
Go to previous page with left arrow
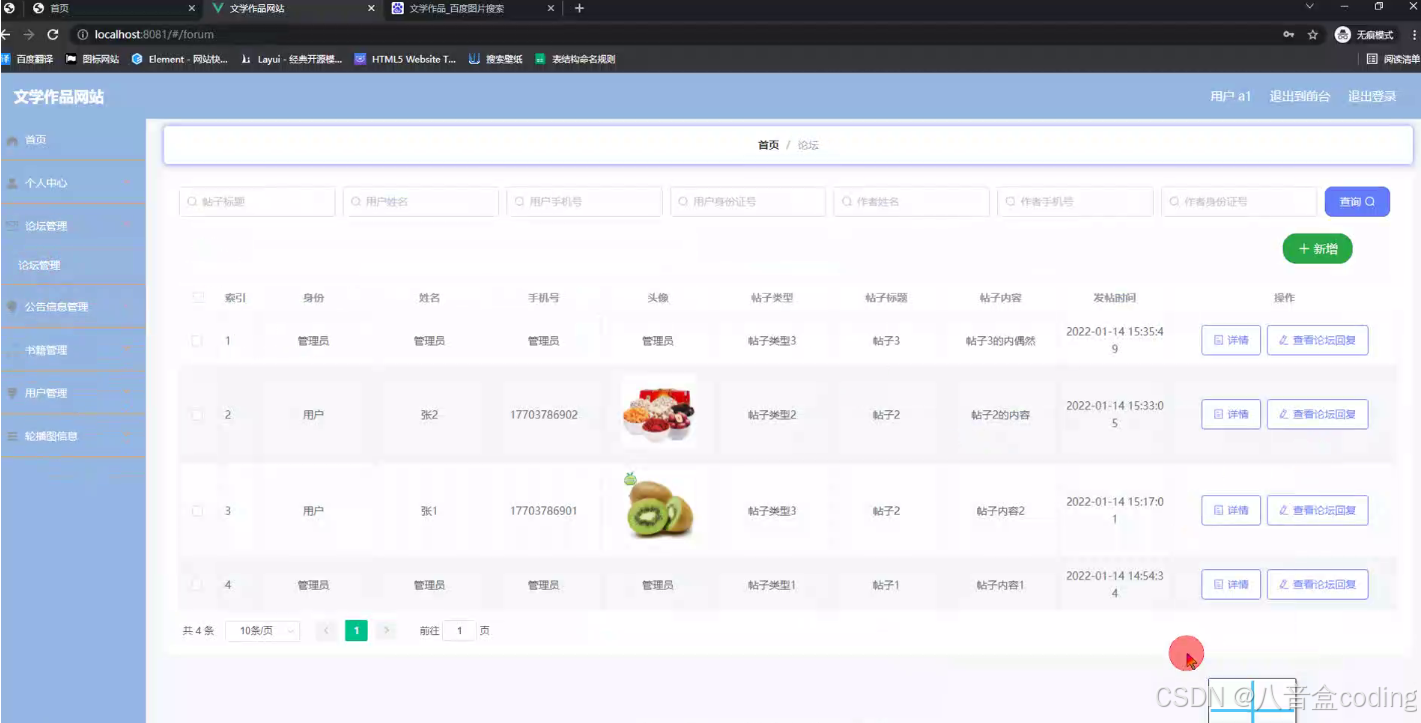coord(326,631)
